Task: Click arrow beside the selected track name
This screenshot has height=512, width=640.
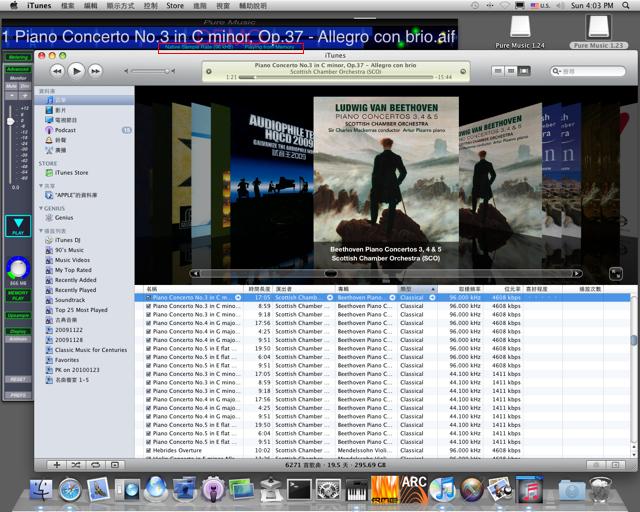Action: pos(238,298)
